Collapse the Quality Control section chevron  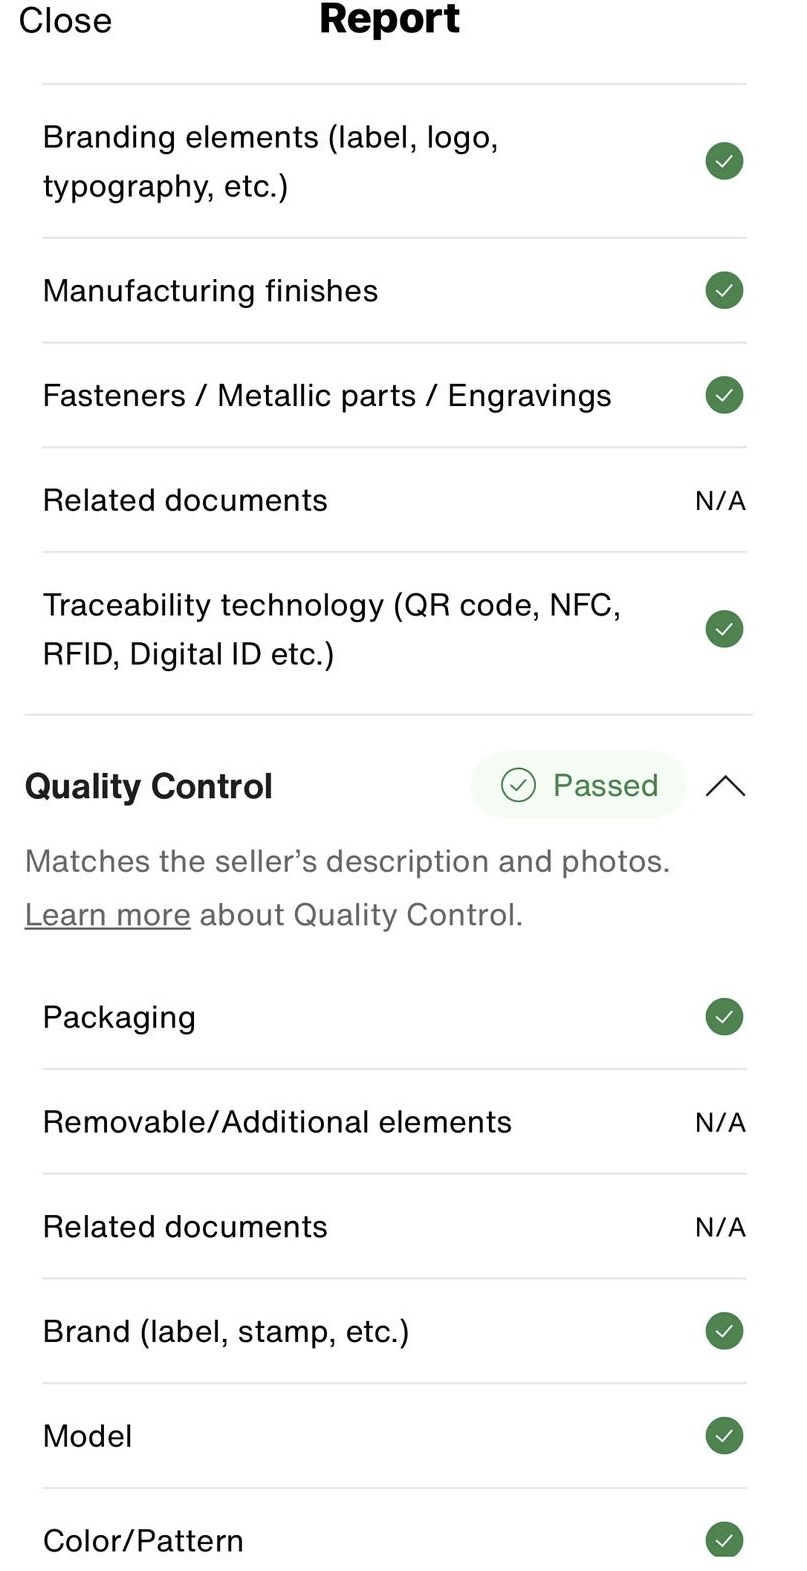(725, 786)
